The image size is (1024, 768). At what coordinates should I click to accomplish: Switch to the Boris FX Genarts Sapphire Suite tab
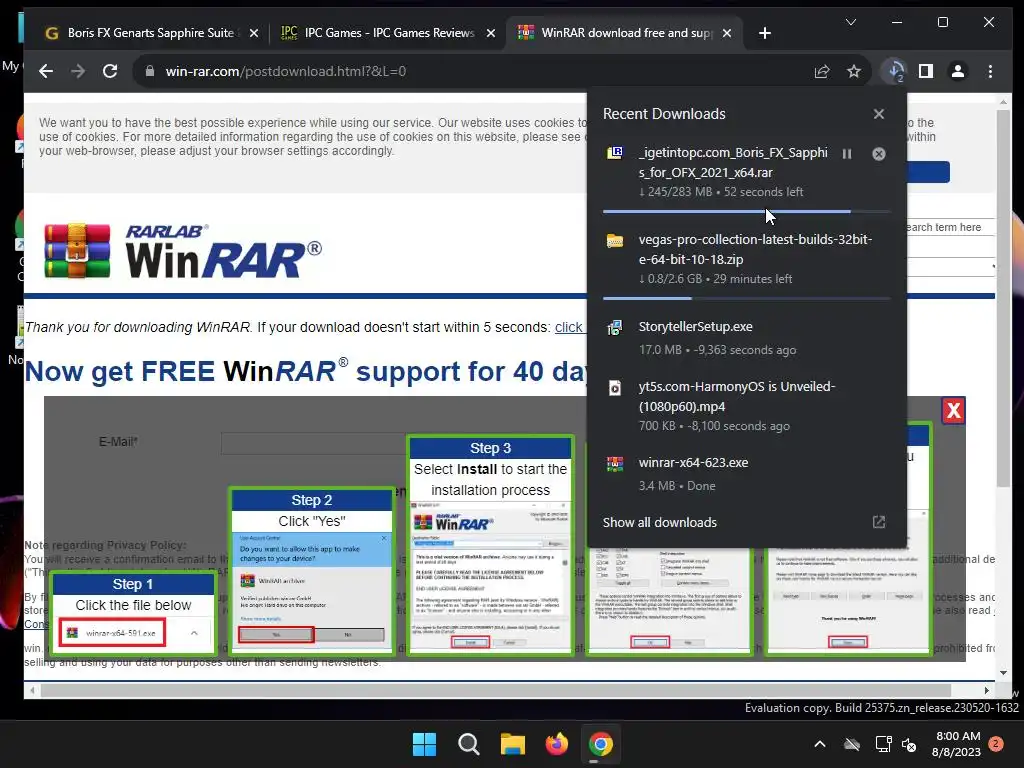(150, 33)
